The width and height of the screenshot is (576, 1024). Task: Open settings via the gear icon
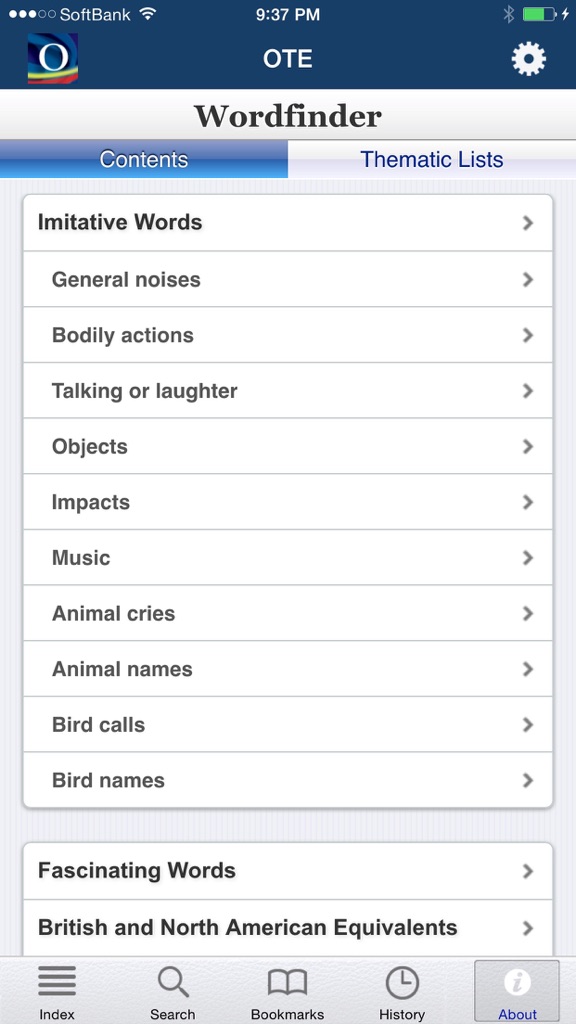tap(528, 59)
